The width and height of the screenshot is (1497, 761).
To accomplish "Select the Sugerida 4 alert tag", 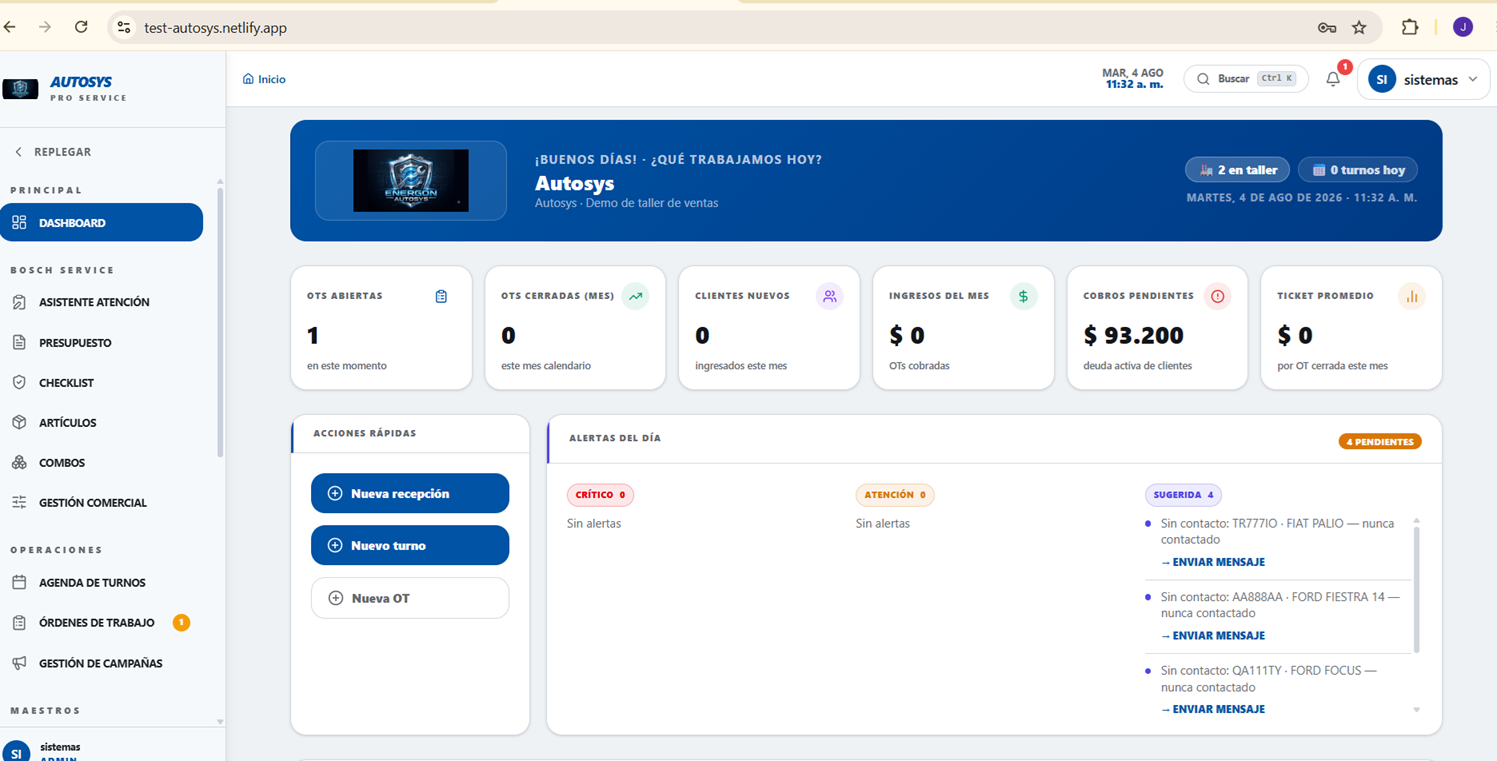I will [1183, 495].
